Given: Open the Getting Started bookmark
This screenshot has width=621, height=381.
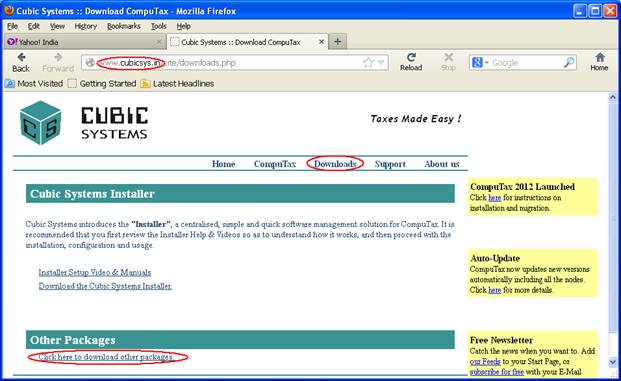Looking at the screenshot, I should coord(102,84).
